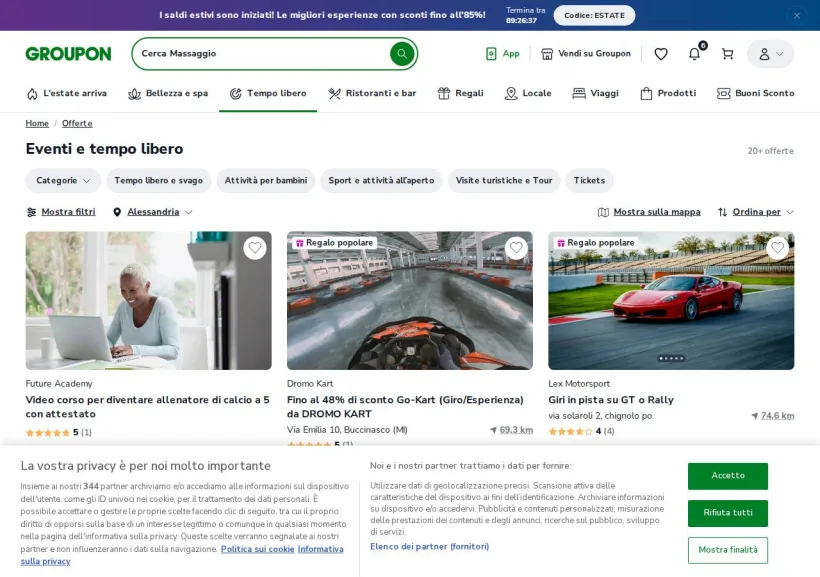This screenshot has height=577, width=820.
Task: Click the Mostra finalità button
Action: pos(727,550)
